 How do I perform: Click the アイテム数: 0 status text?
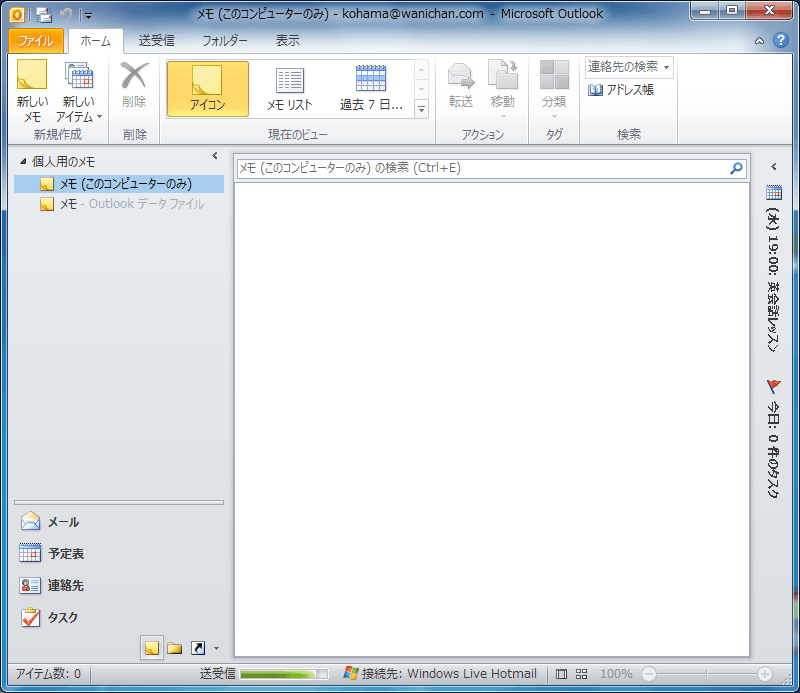pos(48,674)
